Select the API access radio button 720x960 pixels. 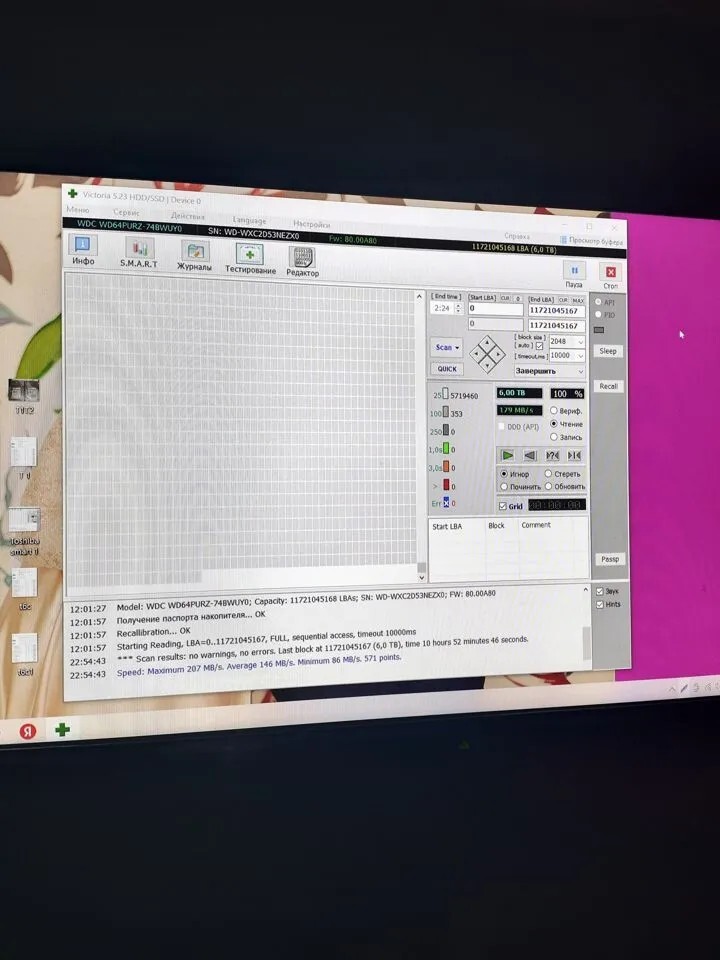598,302
